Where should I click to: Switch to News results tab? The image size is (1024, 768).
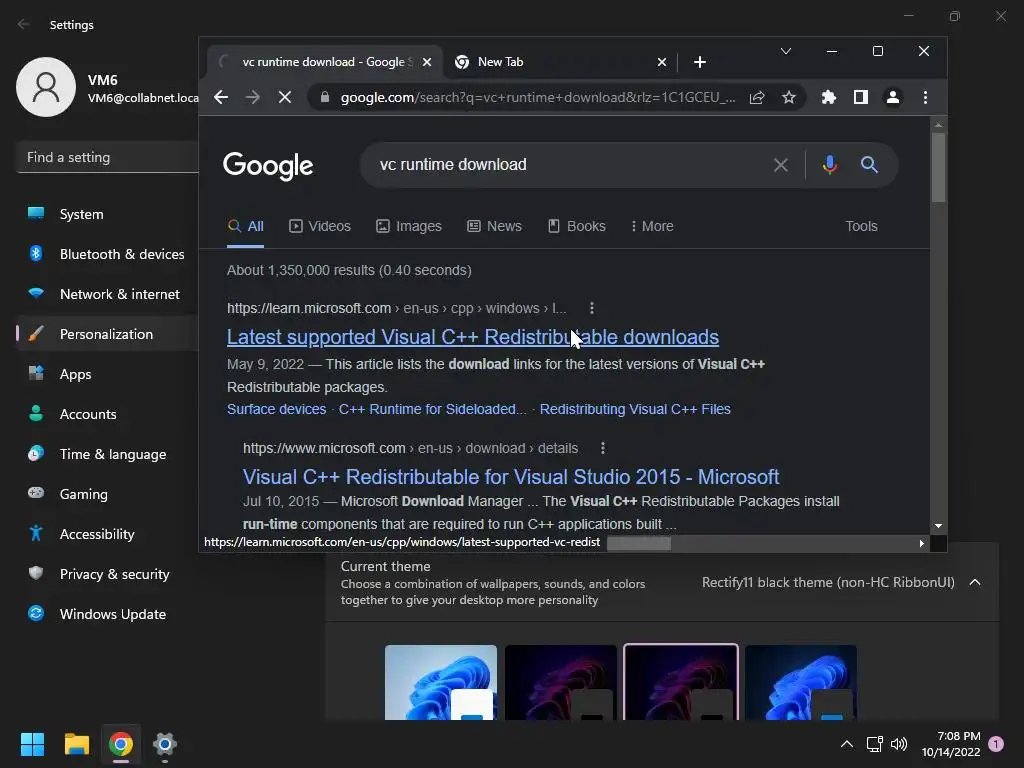[494, 226]
